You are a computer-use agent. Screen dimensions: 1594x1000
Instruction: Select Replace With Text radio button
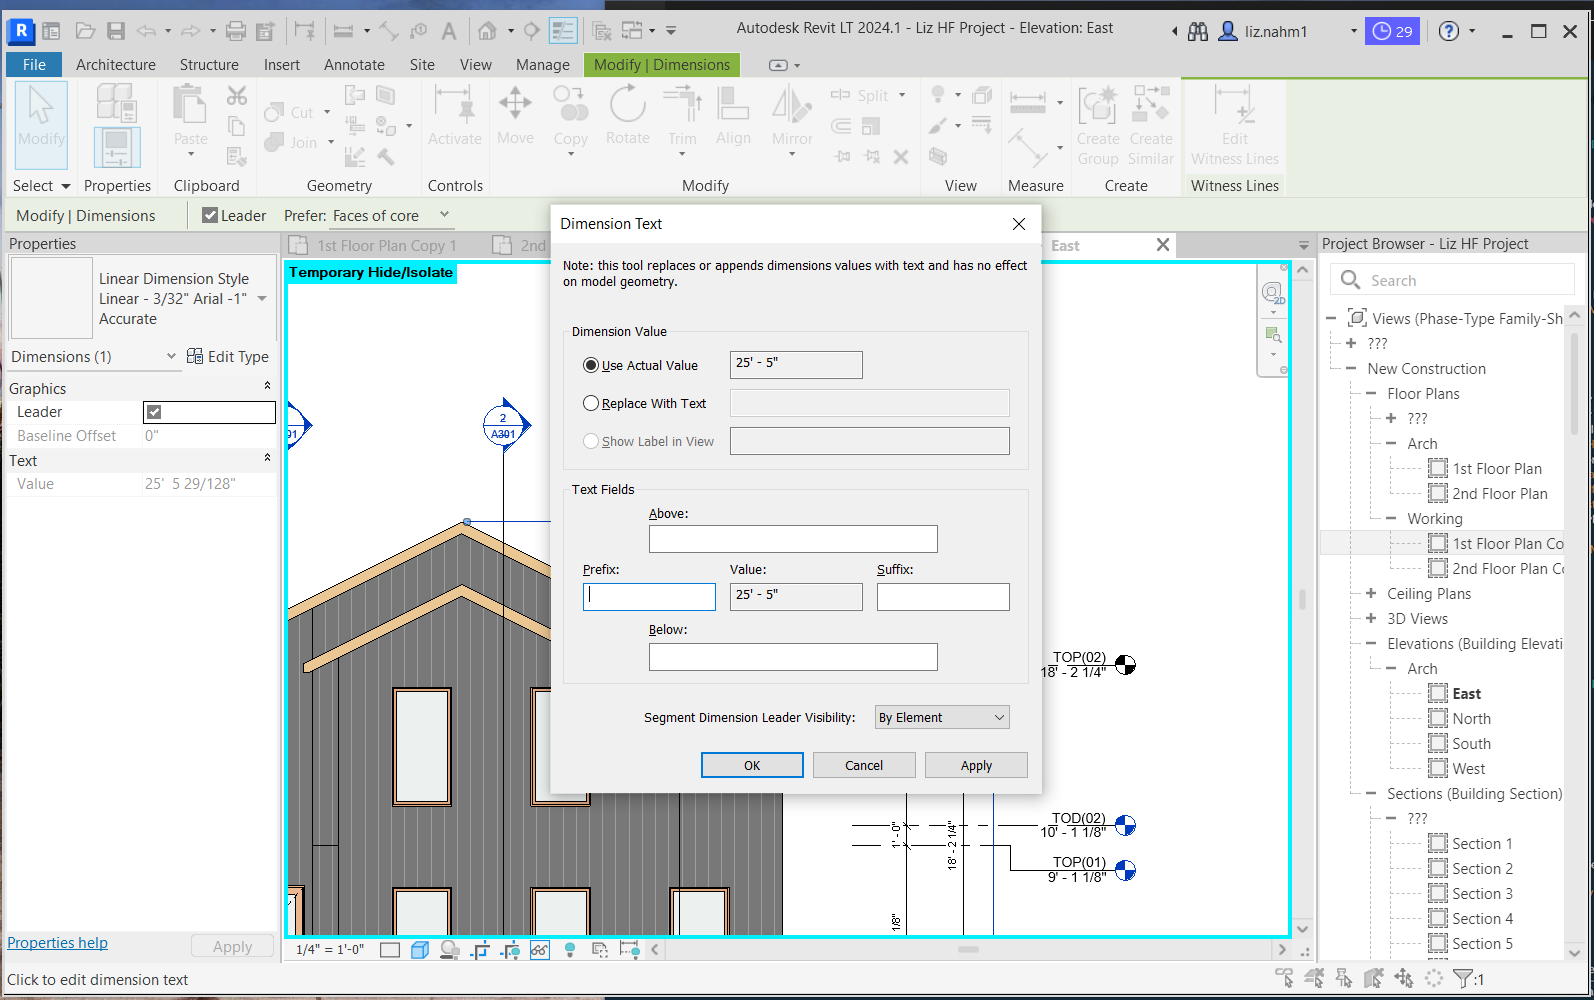point(591,403)
